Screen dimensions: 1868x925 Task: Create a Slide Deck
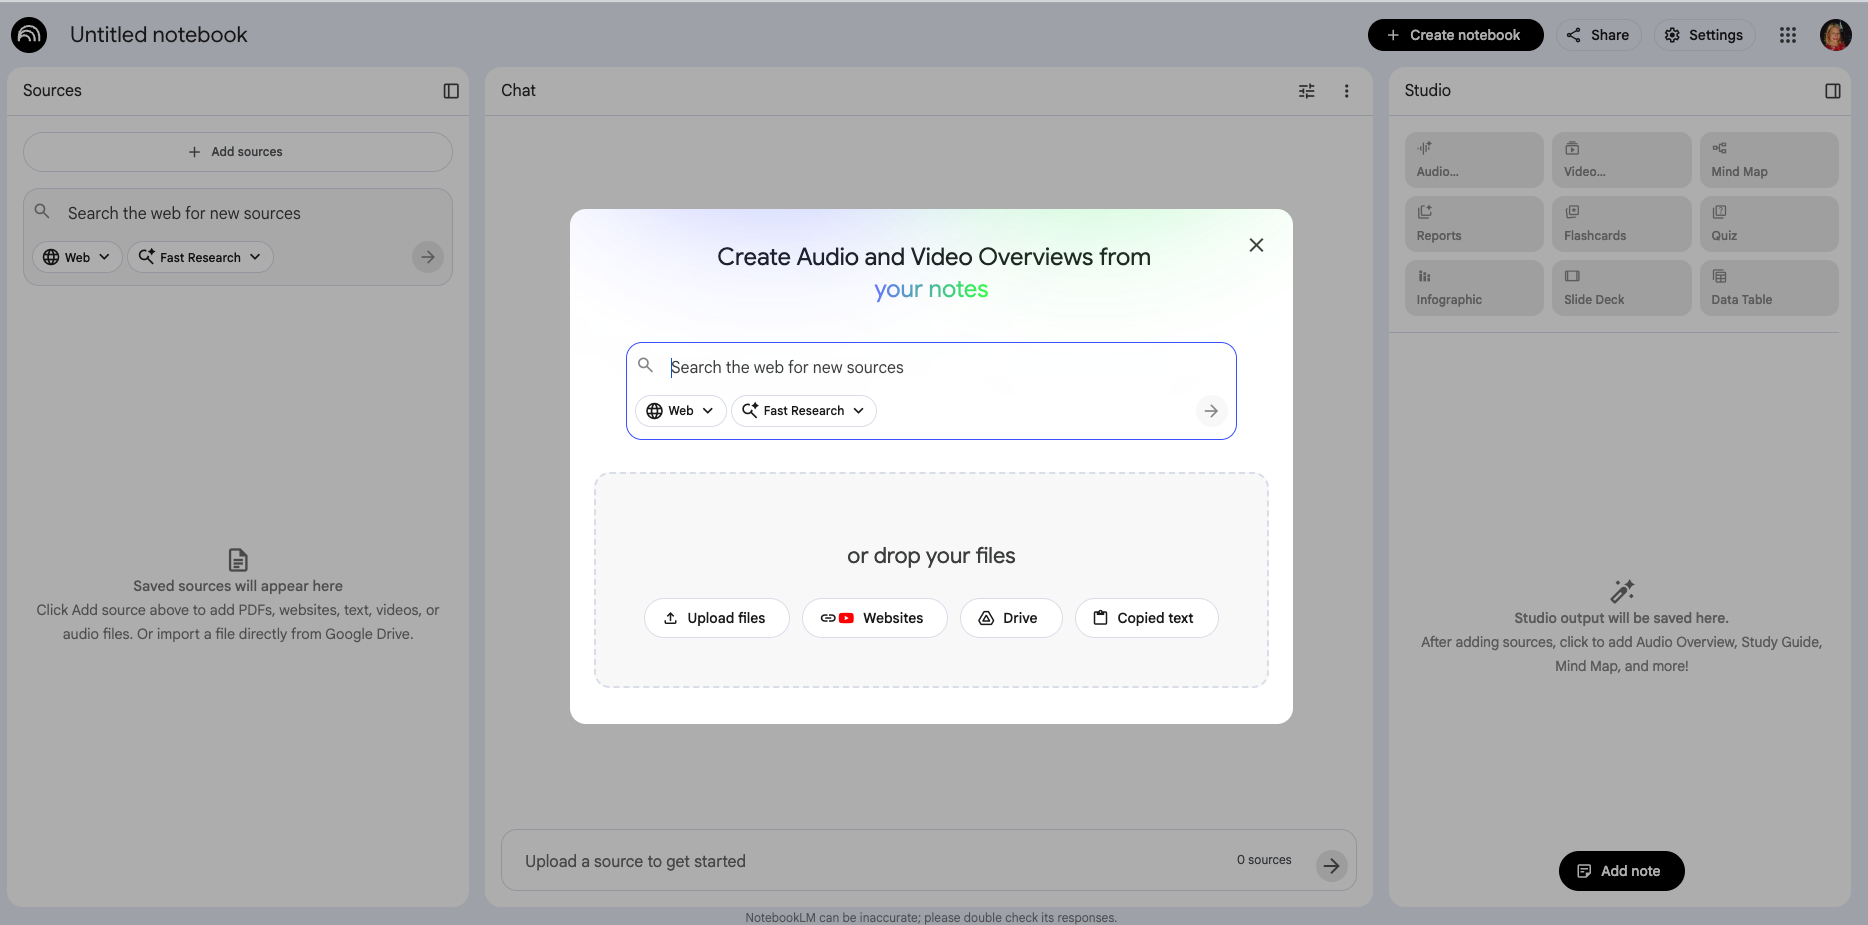(x=1621, y=288)
